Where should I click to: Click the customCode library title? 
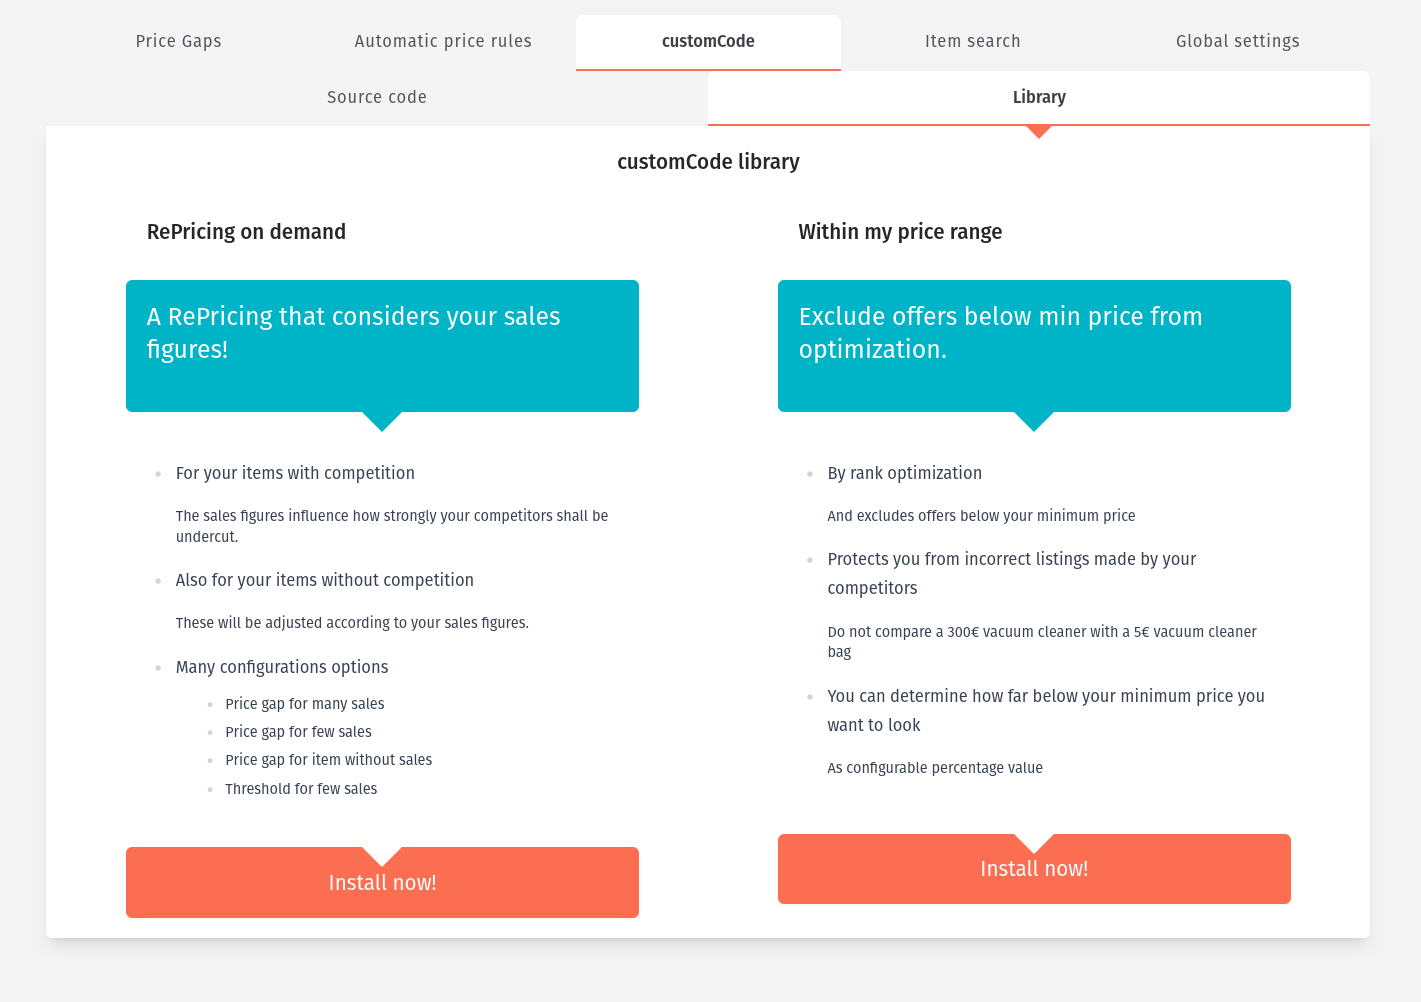[708, 162]
